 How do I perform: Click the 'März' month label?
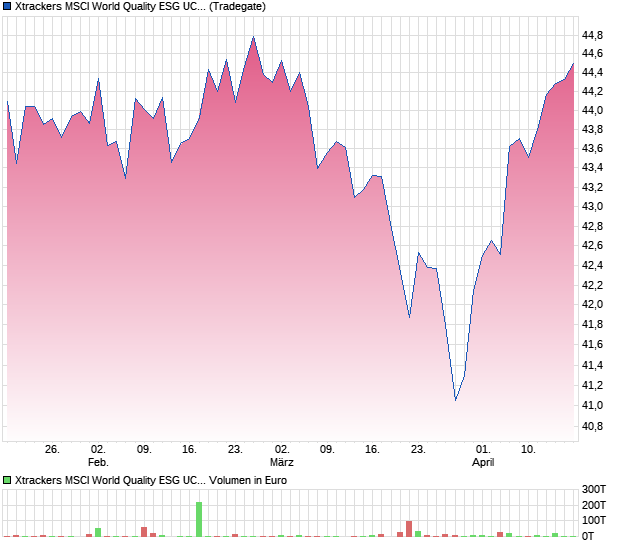tap(282, 462)
